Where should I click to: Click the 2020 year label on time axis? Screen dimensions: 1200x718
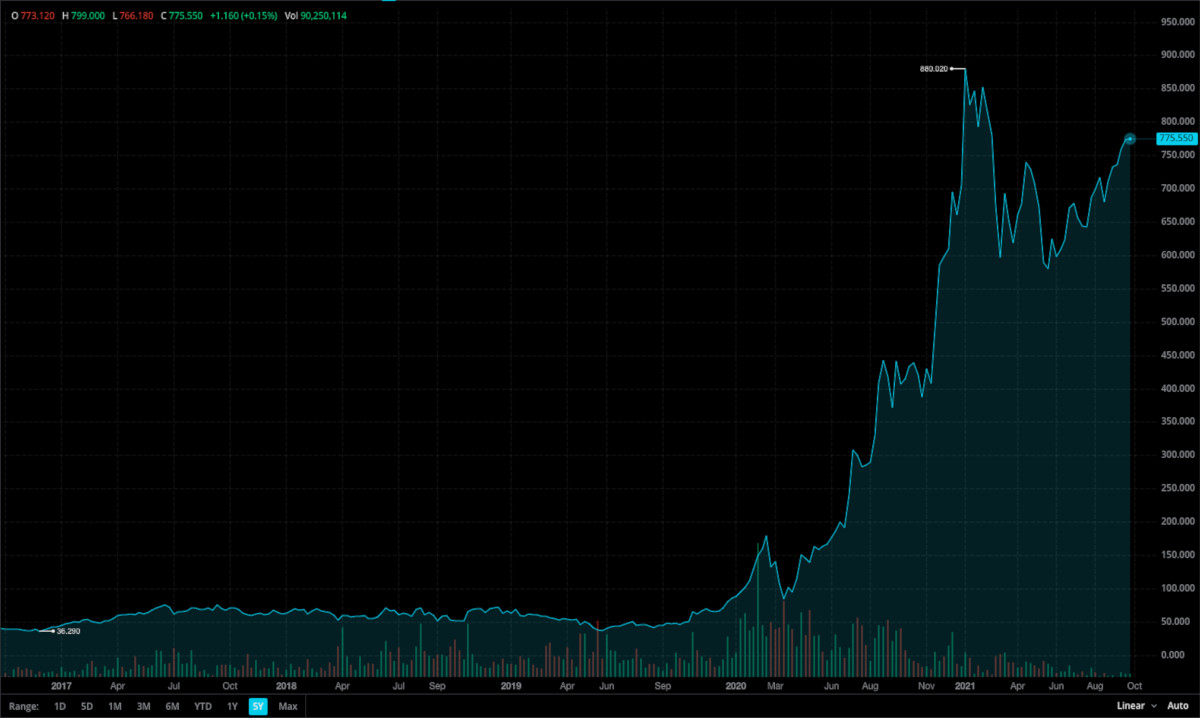736,687
